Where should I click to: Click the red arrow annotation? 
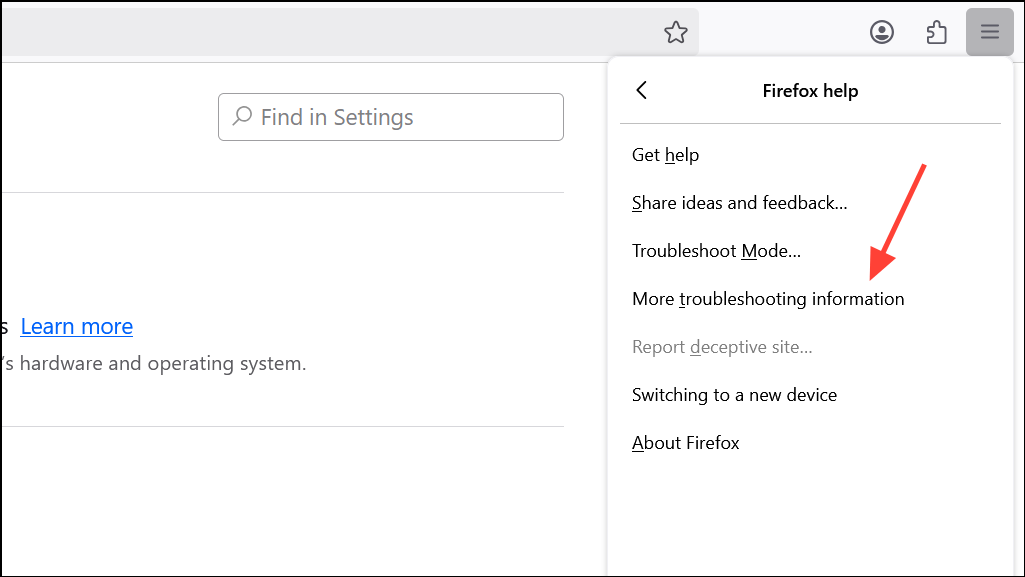point(897,222)
